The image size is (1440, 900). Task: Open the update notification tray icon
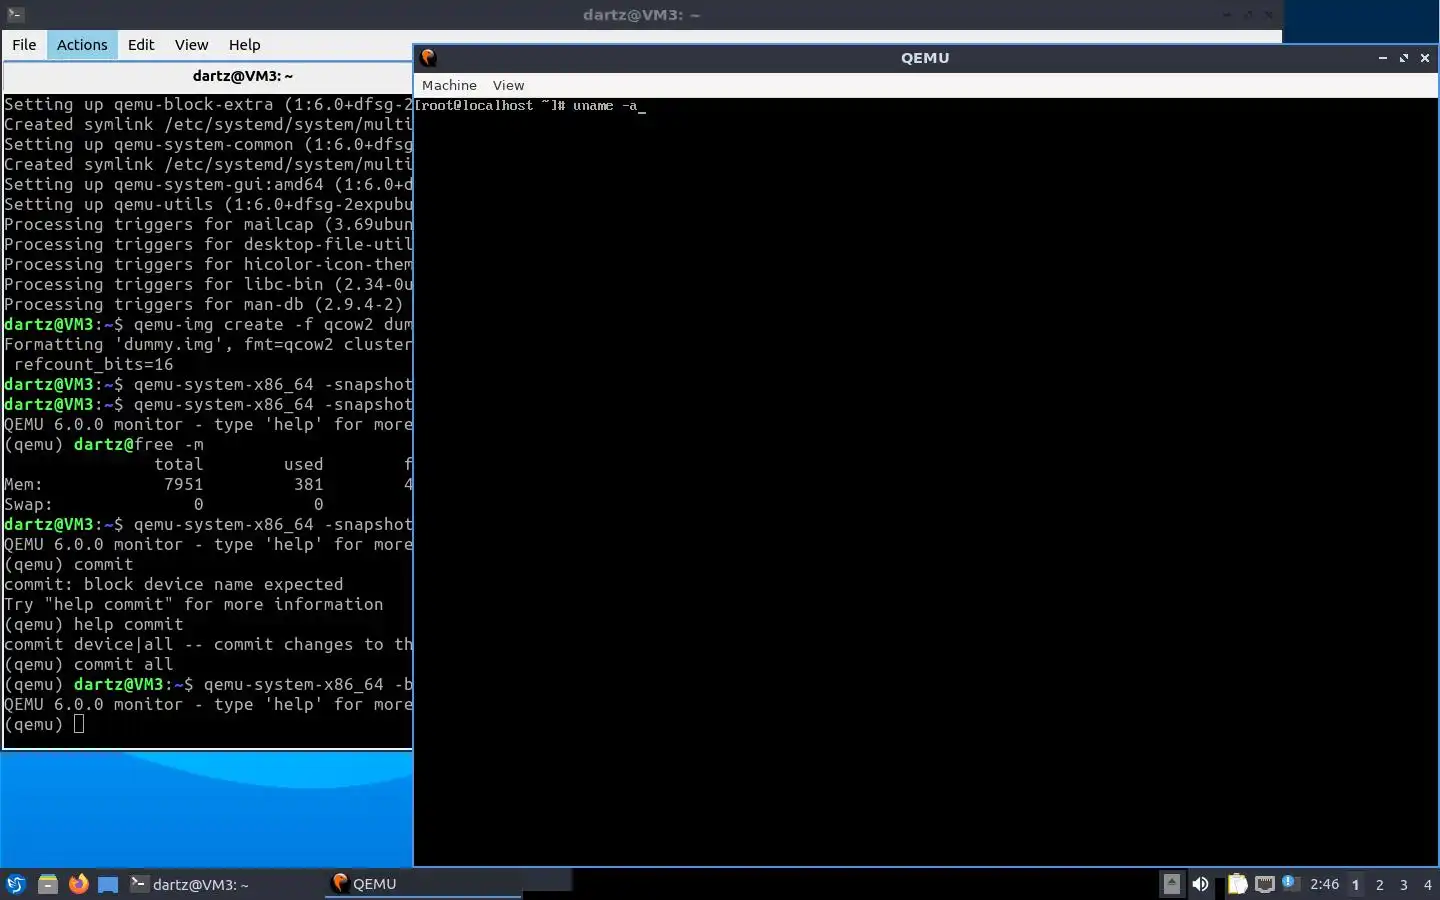1290,883
